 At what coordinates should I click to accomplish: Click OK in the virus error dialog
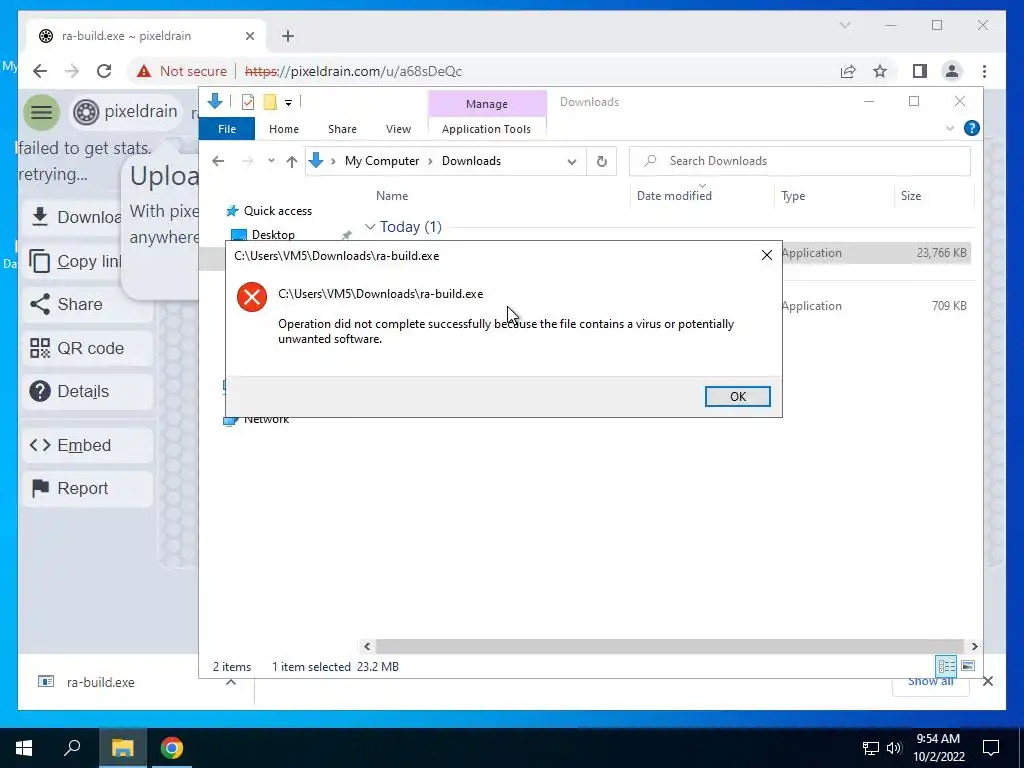[x=737, y=396]
